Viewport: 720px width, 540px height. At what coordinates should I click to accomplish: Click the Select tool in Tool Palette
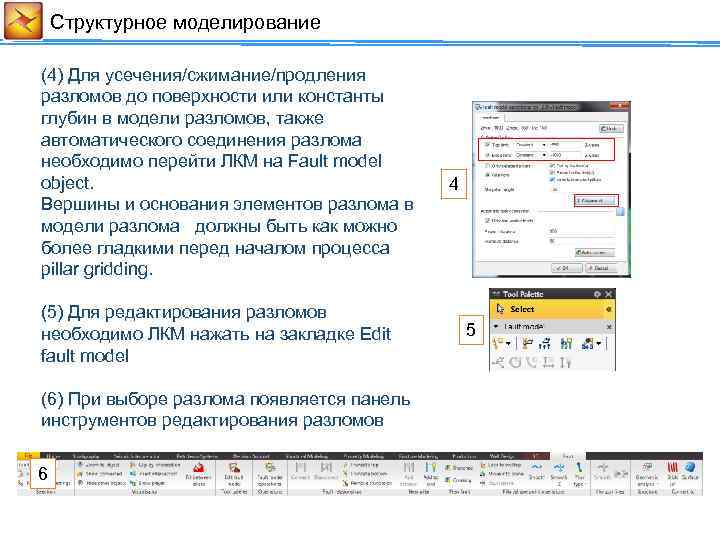pos(551,309)
